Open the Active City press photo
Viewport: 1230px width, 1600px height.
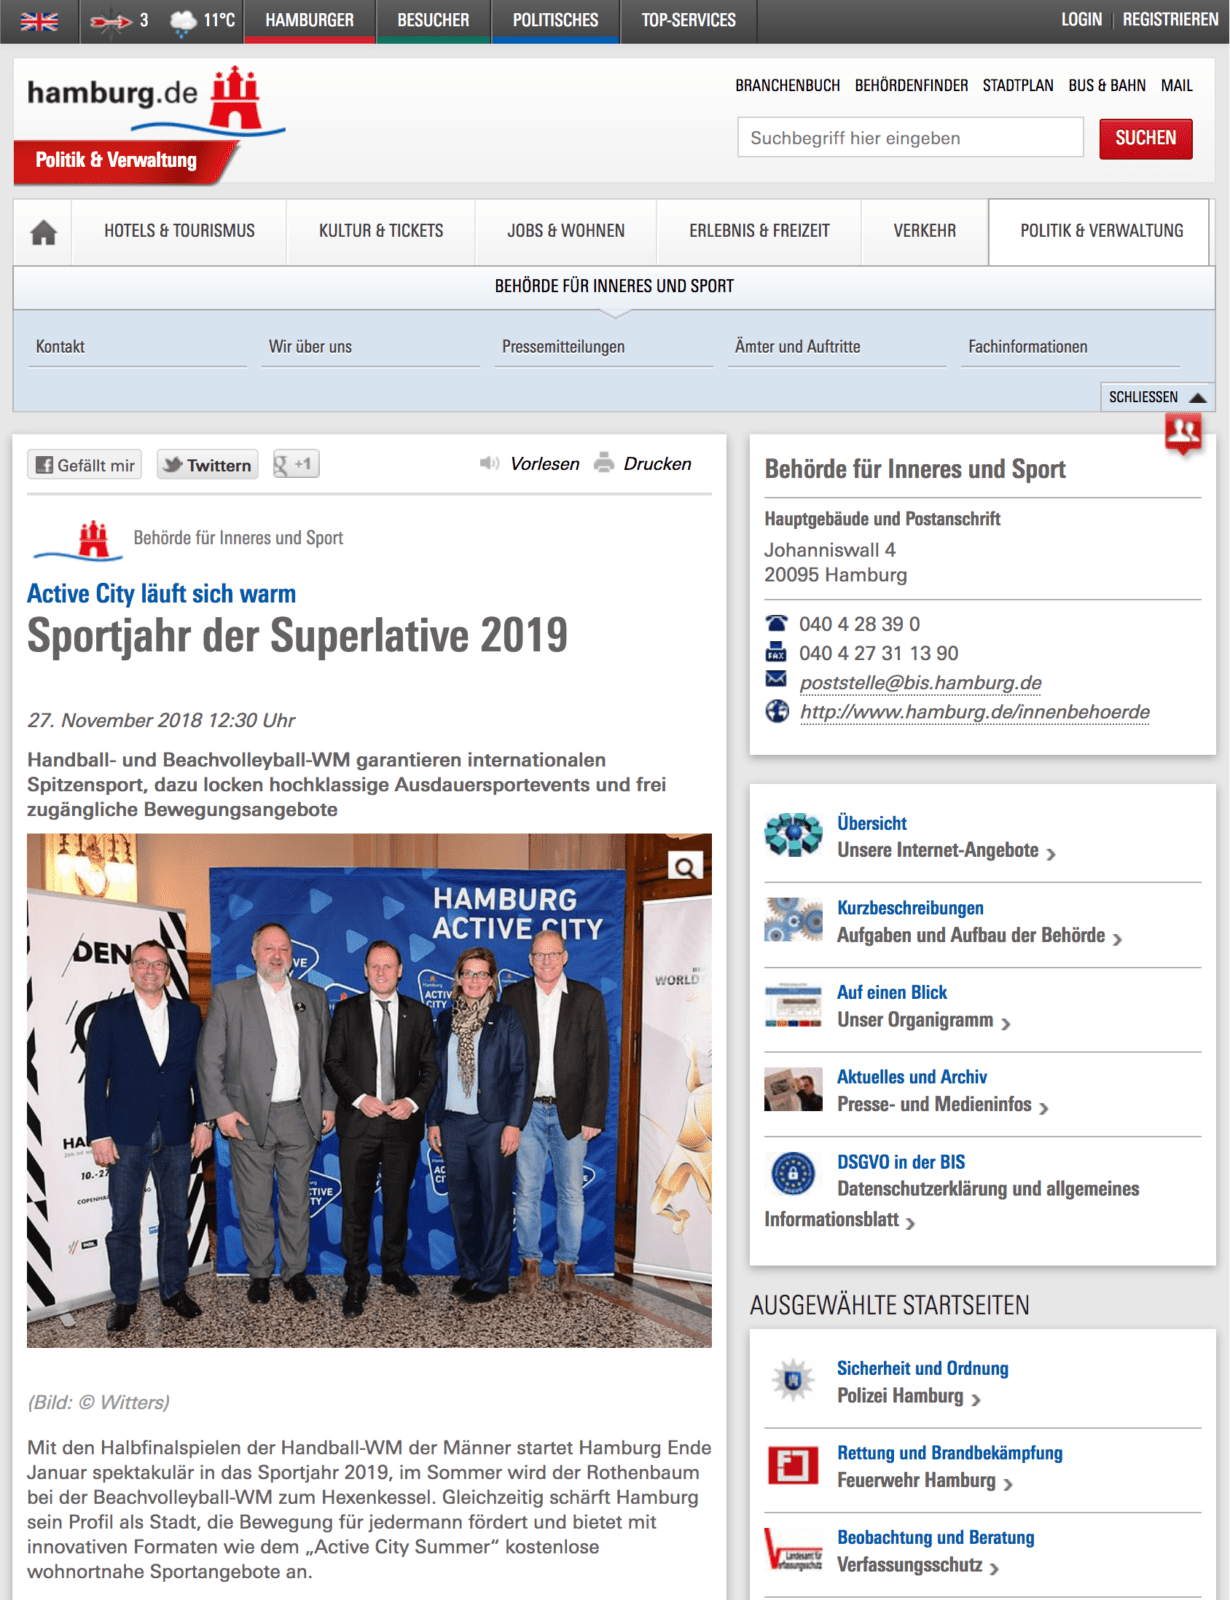(x=369, y=1090)
